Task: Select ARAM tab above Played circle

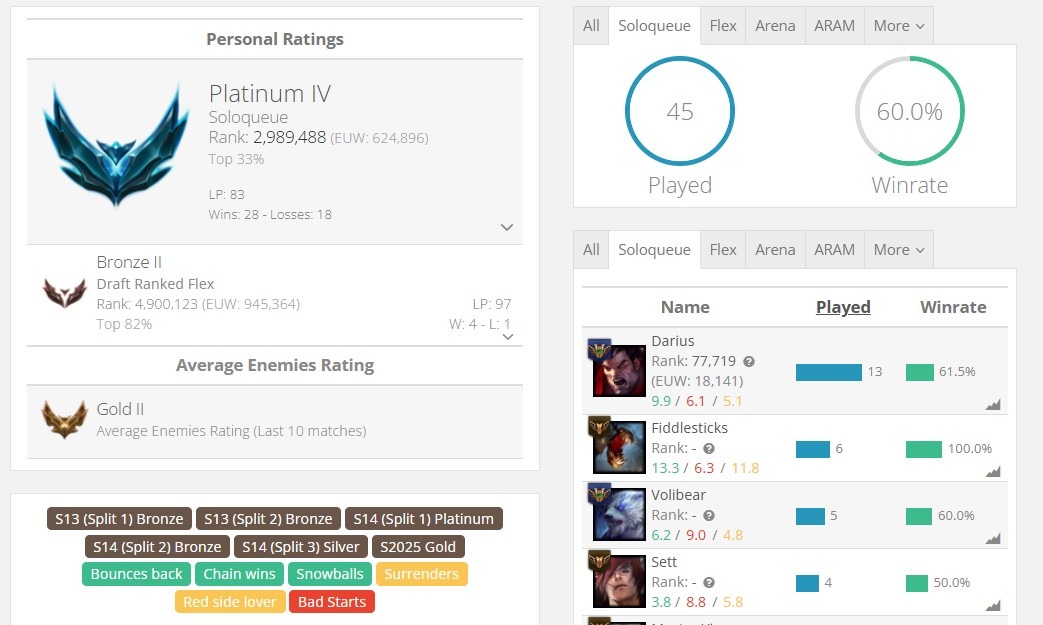Action: point(835,26)
